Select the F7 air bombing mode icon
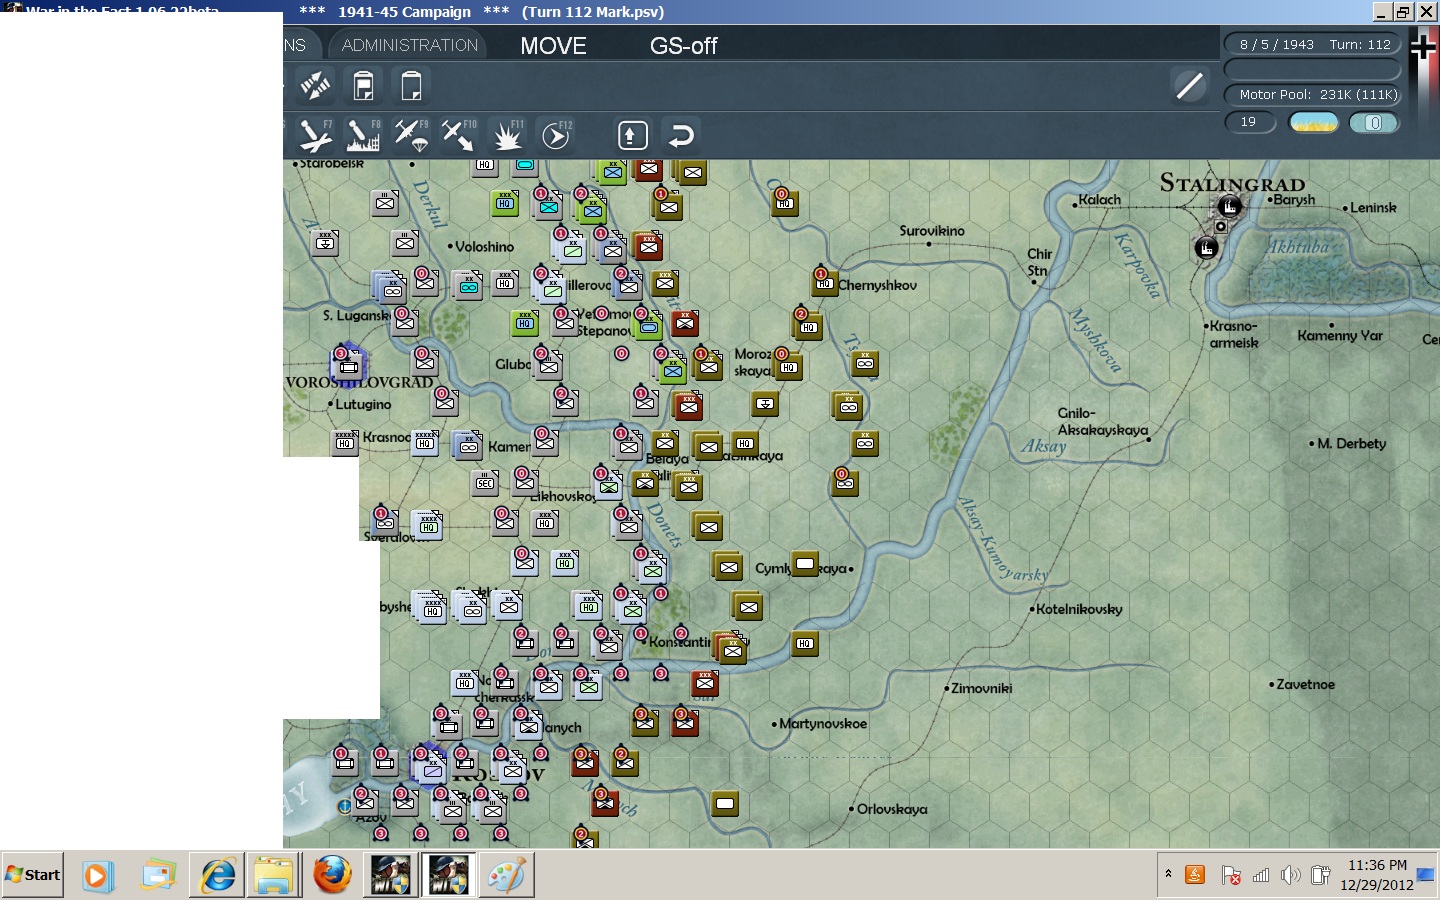Image resolution: width=1440 pixels, height=900 pixels. (316, 135)
